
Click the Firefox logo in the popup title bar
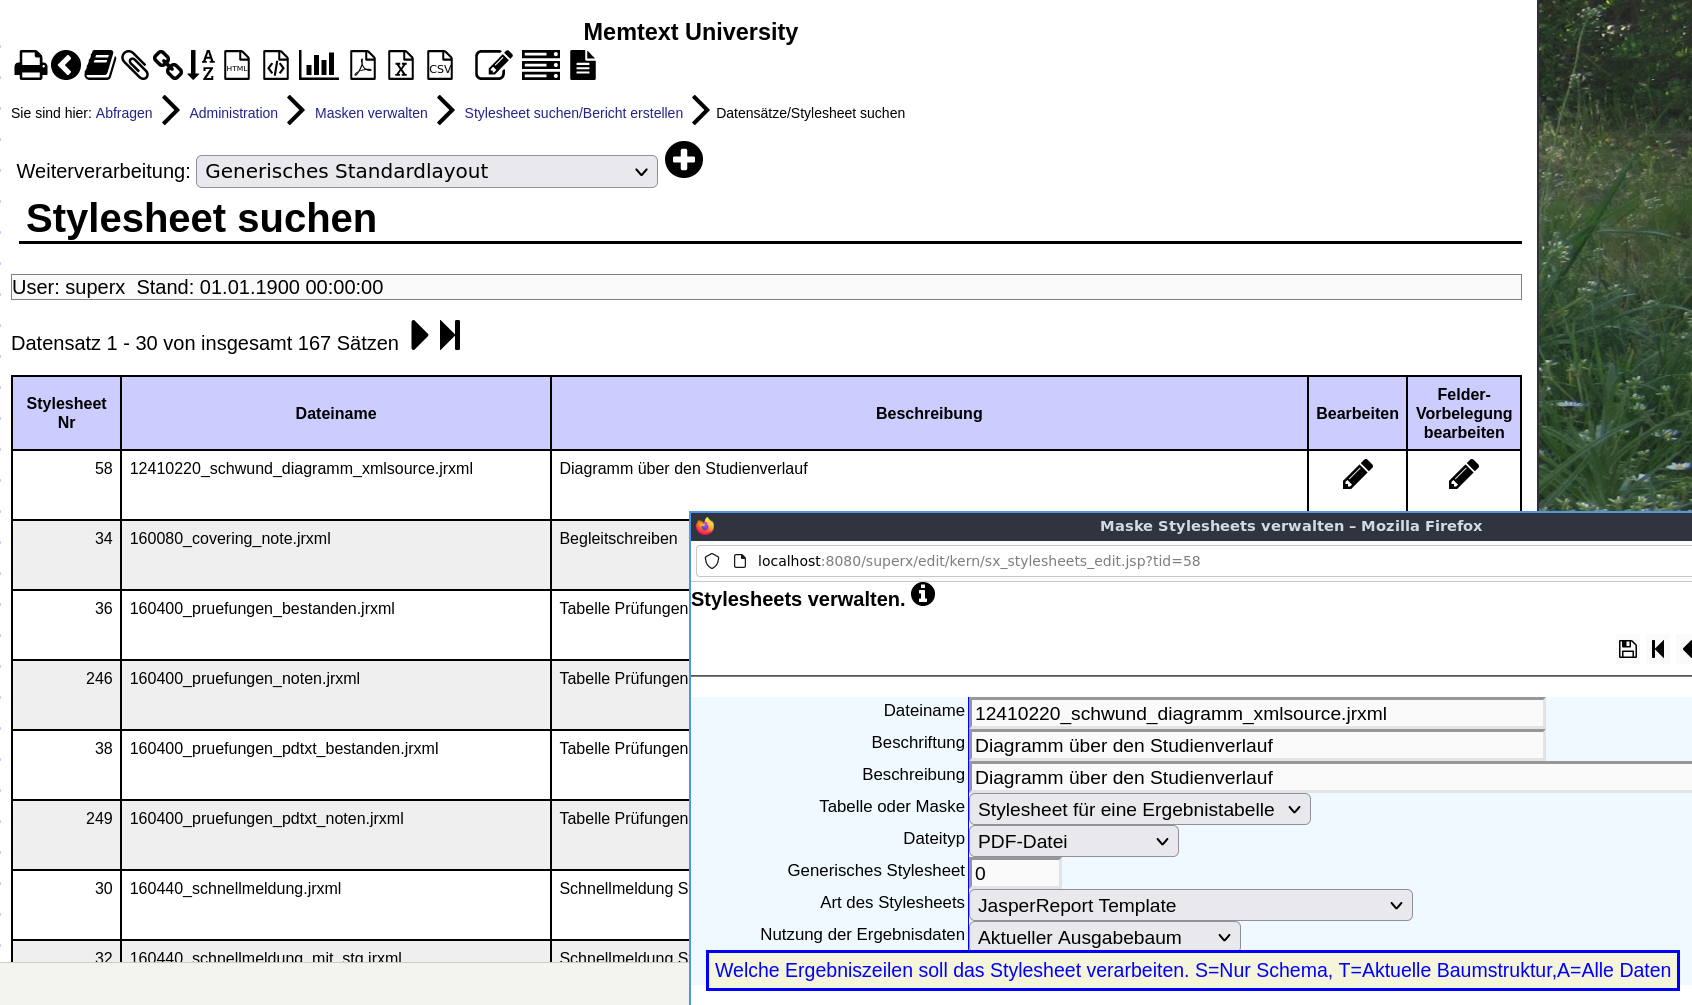[x=705, y=526]
